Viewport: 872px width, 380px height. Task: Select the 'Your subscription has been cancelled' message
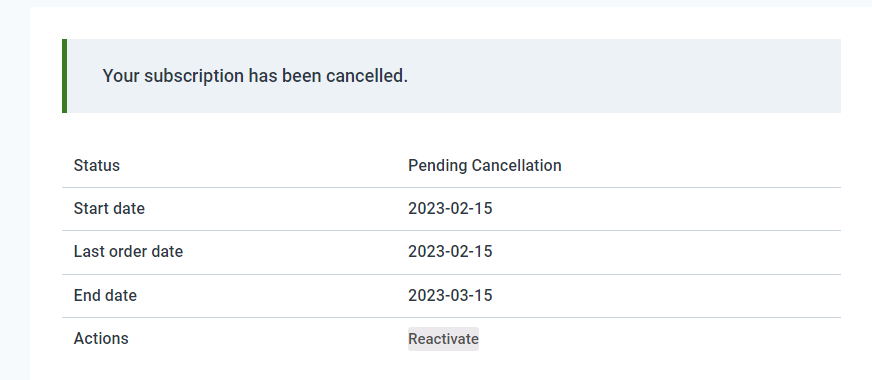click(255, 76)
